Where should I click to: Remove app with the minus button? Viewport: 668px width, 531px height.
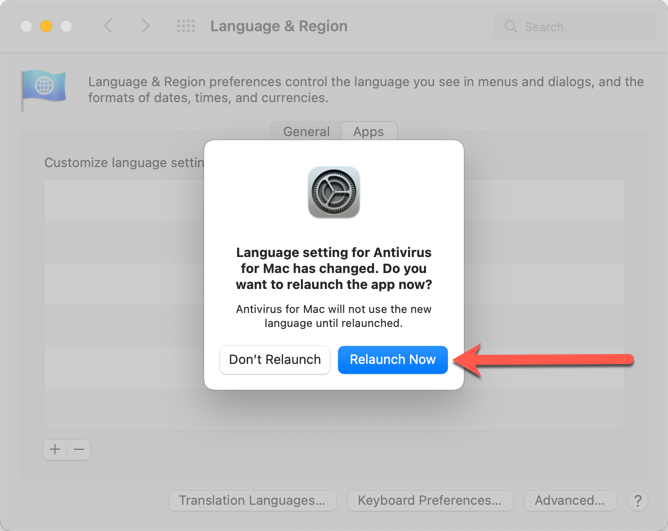[x=79, y=449]
